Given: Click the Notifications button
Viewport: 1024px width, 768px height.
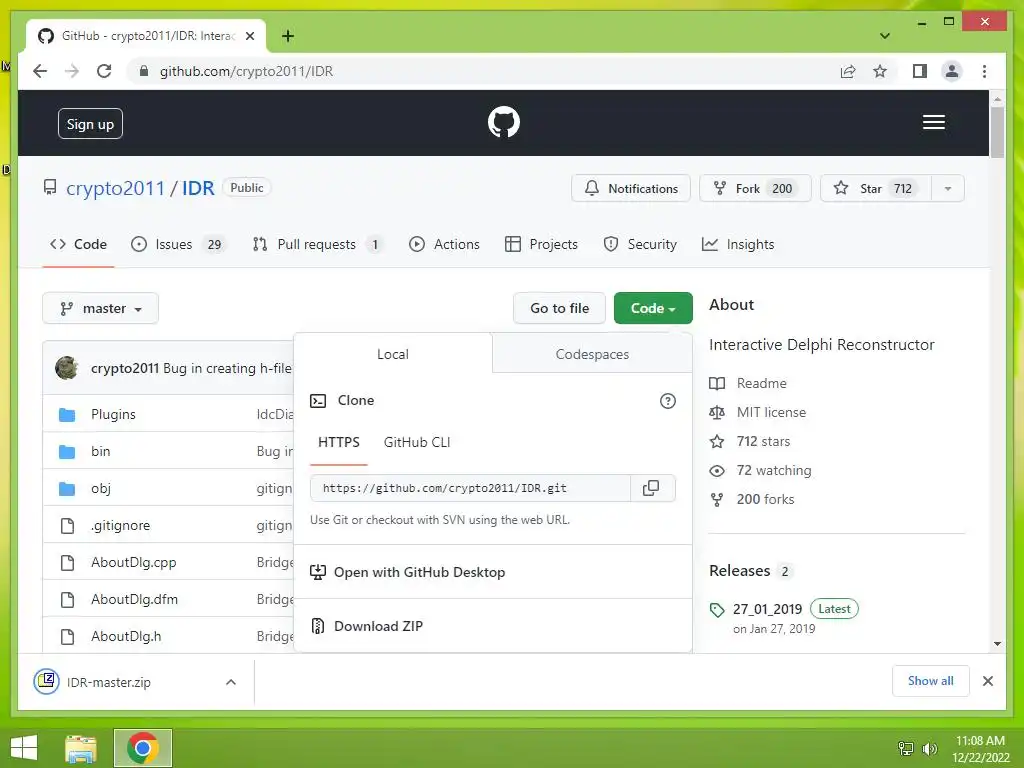Looking at the screenshot, I should pos(631,189).
